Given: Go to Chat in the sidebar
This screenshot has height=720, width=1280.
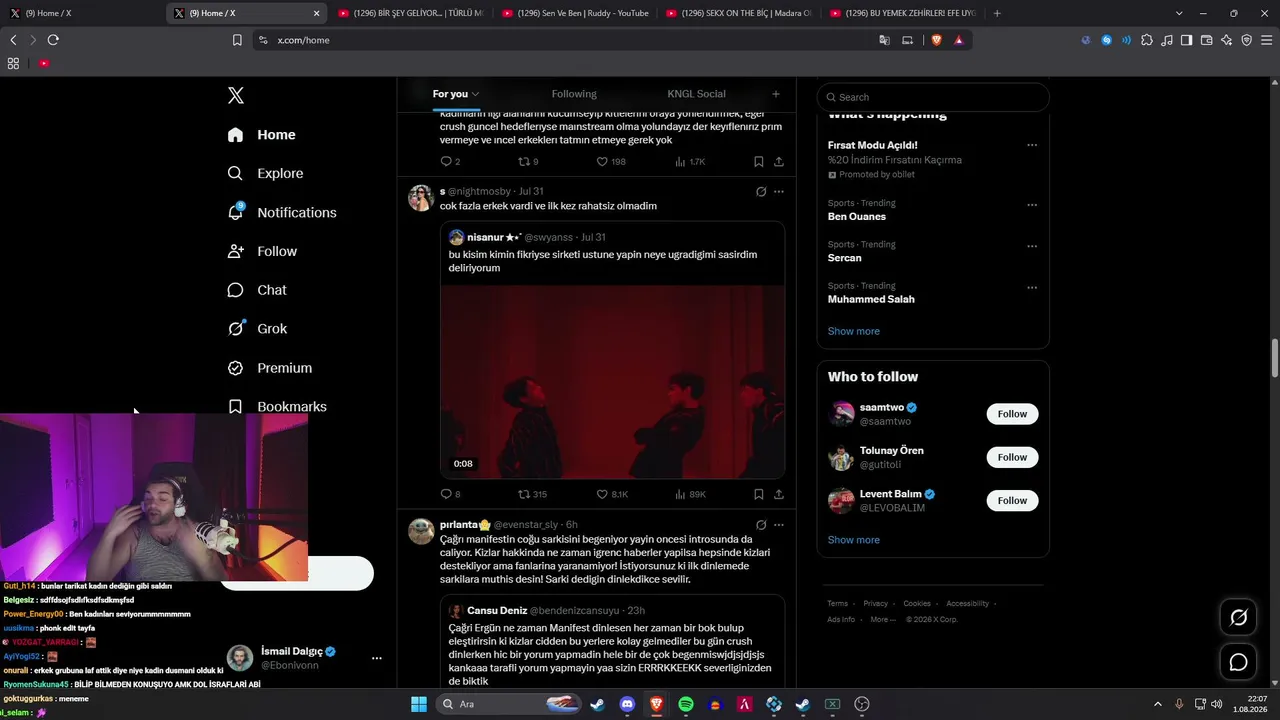Looking at the screenshot, I should (257, 290).
